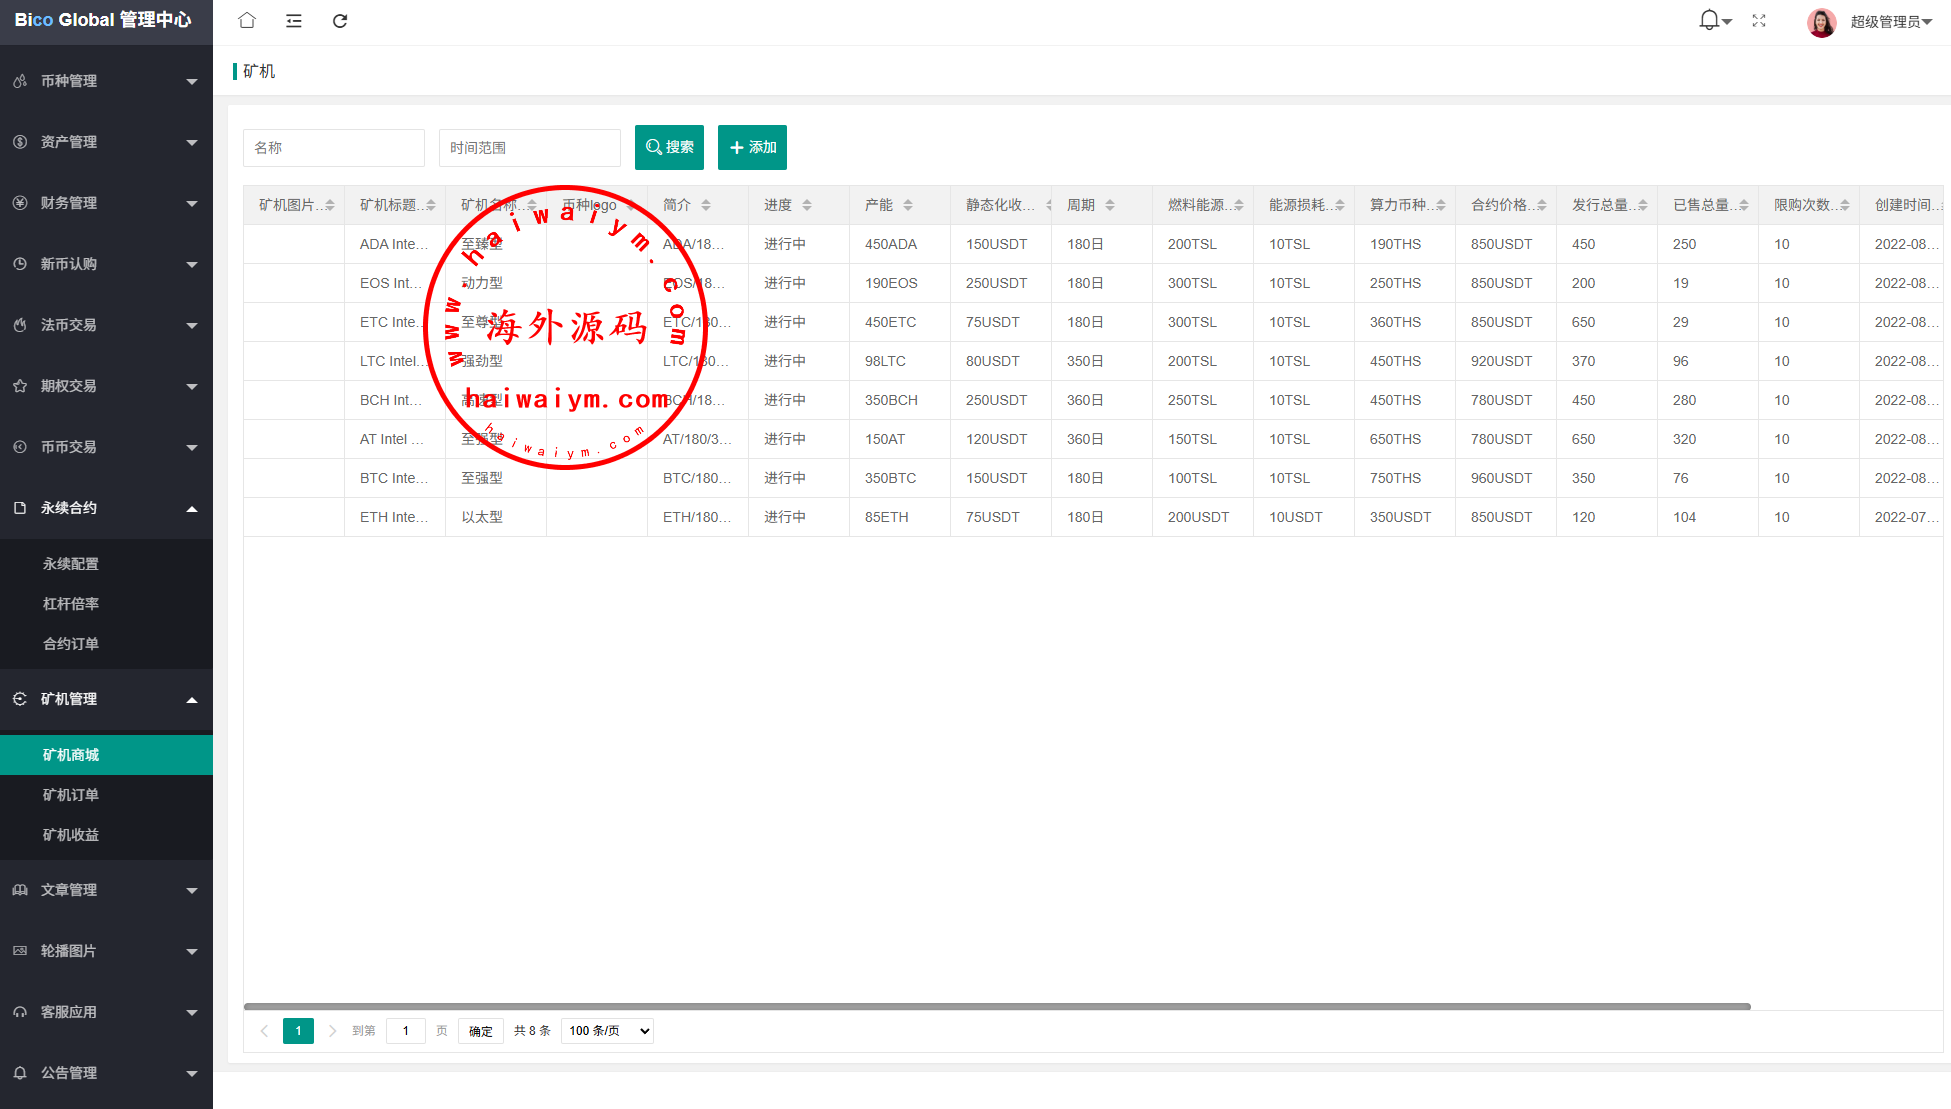Open 矿机订单 submenu item
Viewport: 1951px width, 1109px height.
(x=71, y=795)
